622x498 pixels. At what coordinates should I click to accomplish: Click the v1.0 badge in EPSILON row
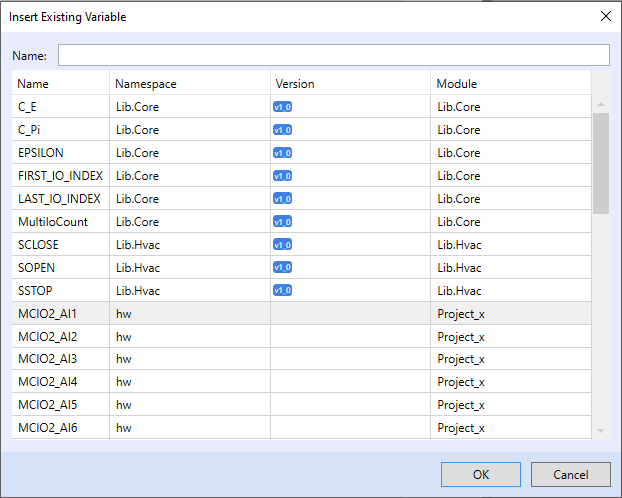[x=282, y=153]
